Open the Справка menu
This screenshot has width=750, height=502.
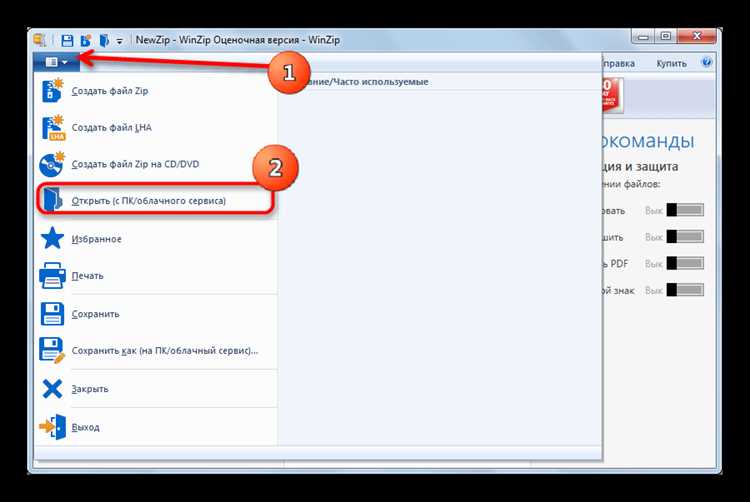click(x=618, y=64)
